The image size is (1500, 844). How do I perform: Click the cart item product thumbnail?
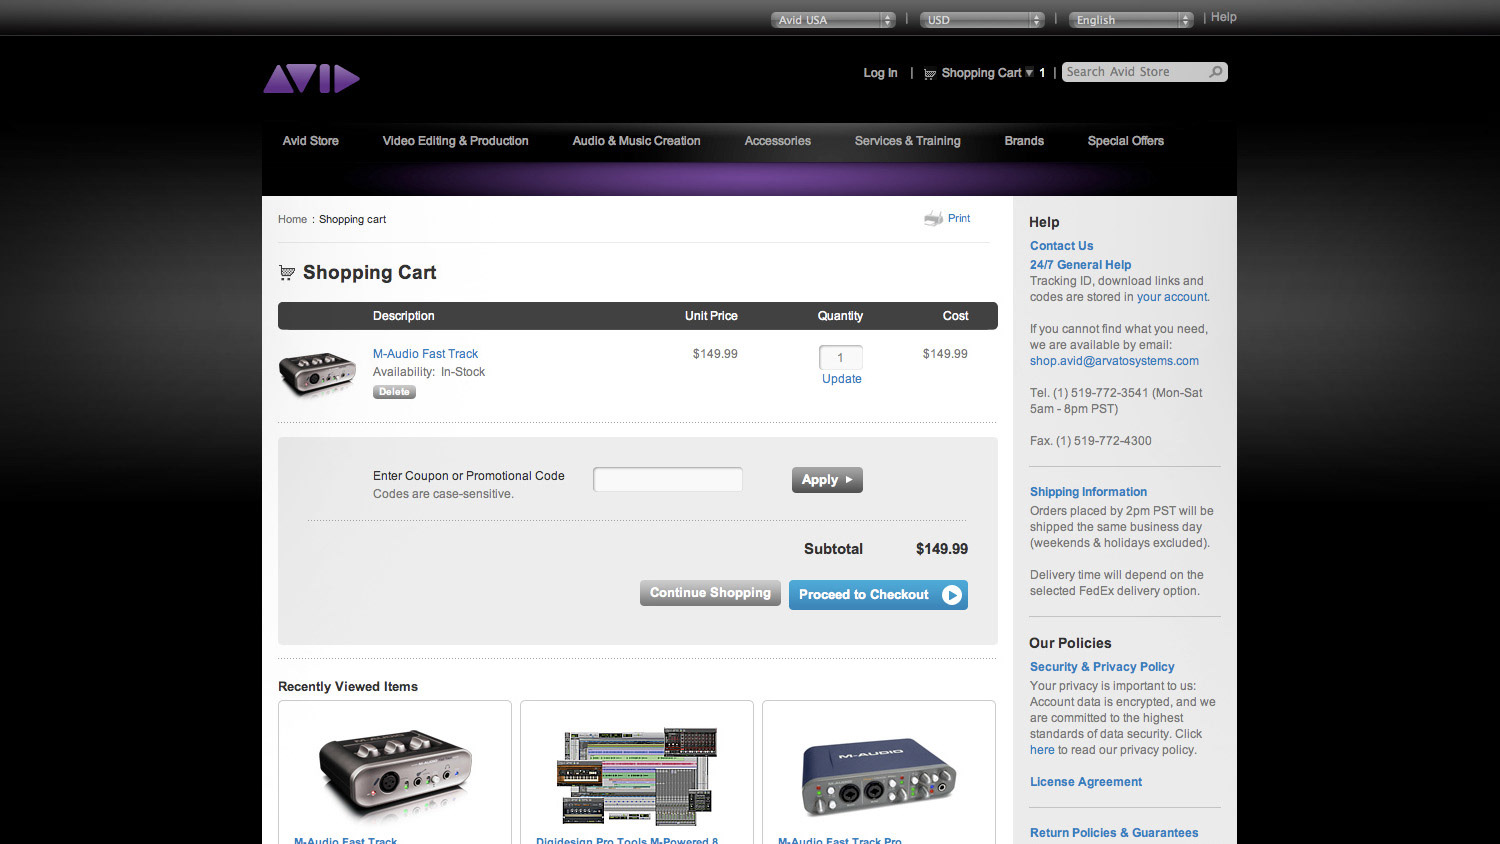(x=317, y=373)
